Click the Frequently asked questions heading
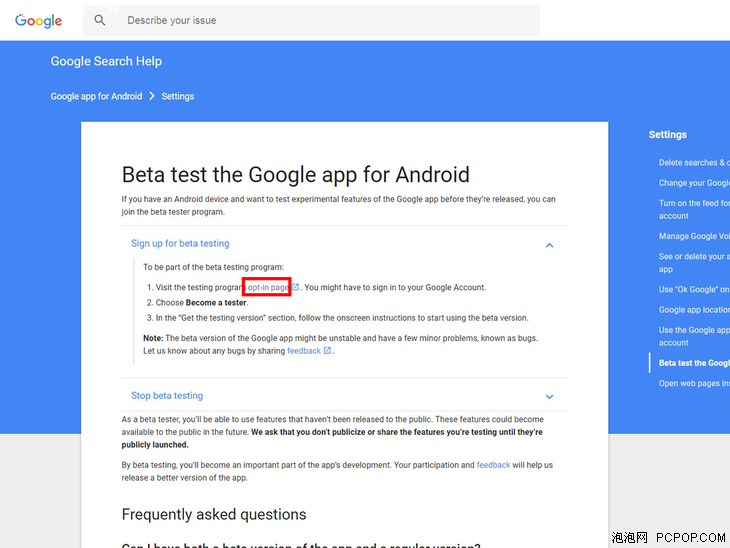Image resolution: width=730 pixels, height=548 pixels. (214, 514)
